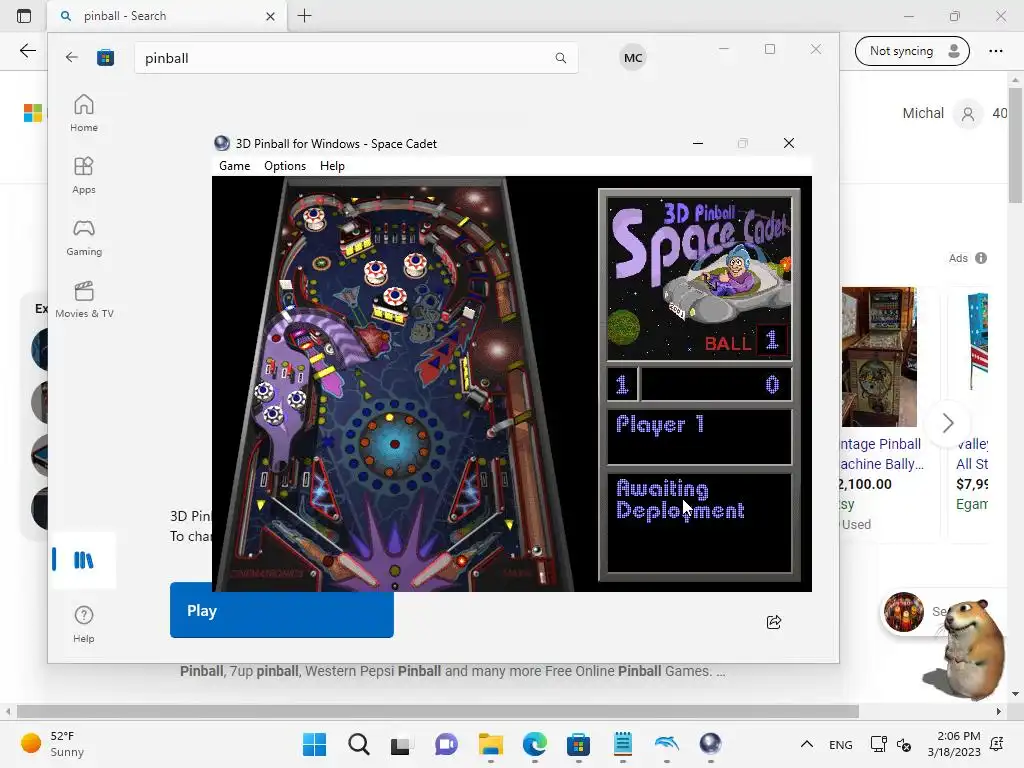
Task: Open Help in the Store sidebar
Action: (x=84, y=624)
